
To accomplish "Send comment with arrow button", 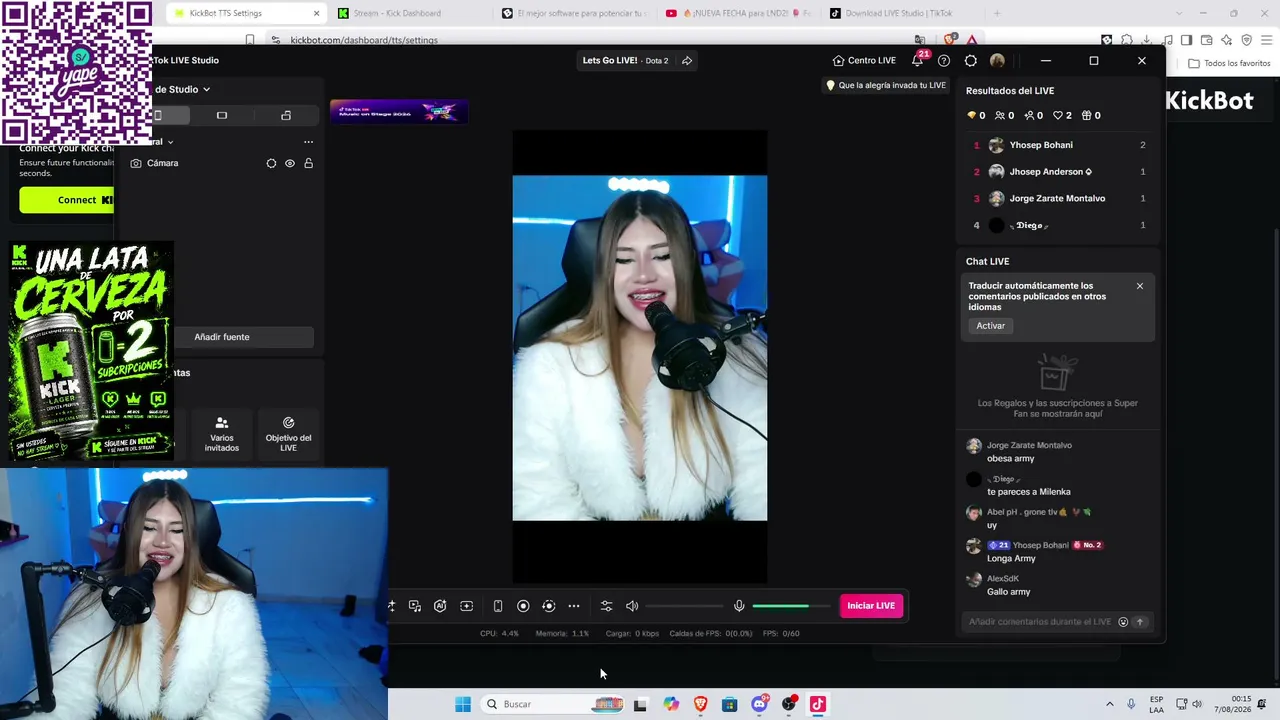I will 1139,622.
